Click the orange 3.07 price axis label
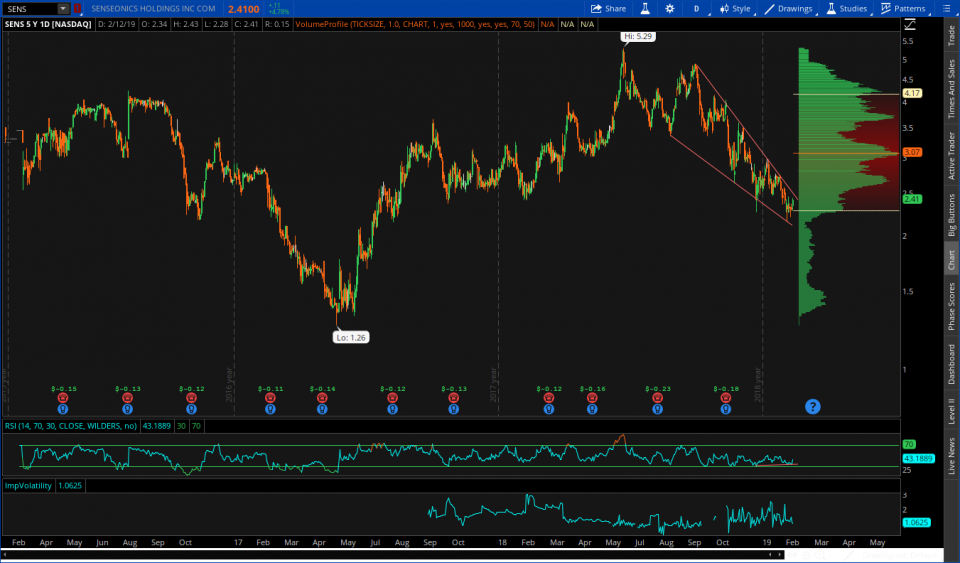 [912, 152]
